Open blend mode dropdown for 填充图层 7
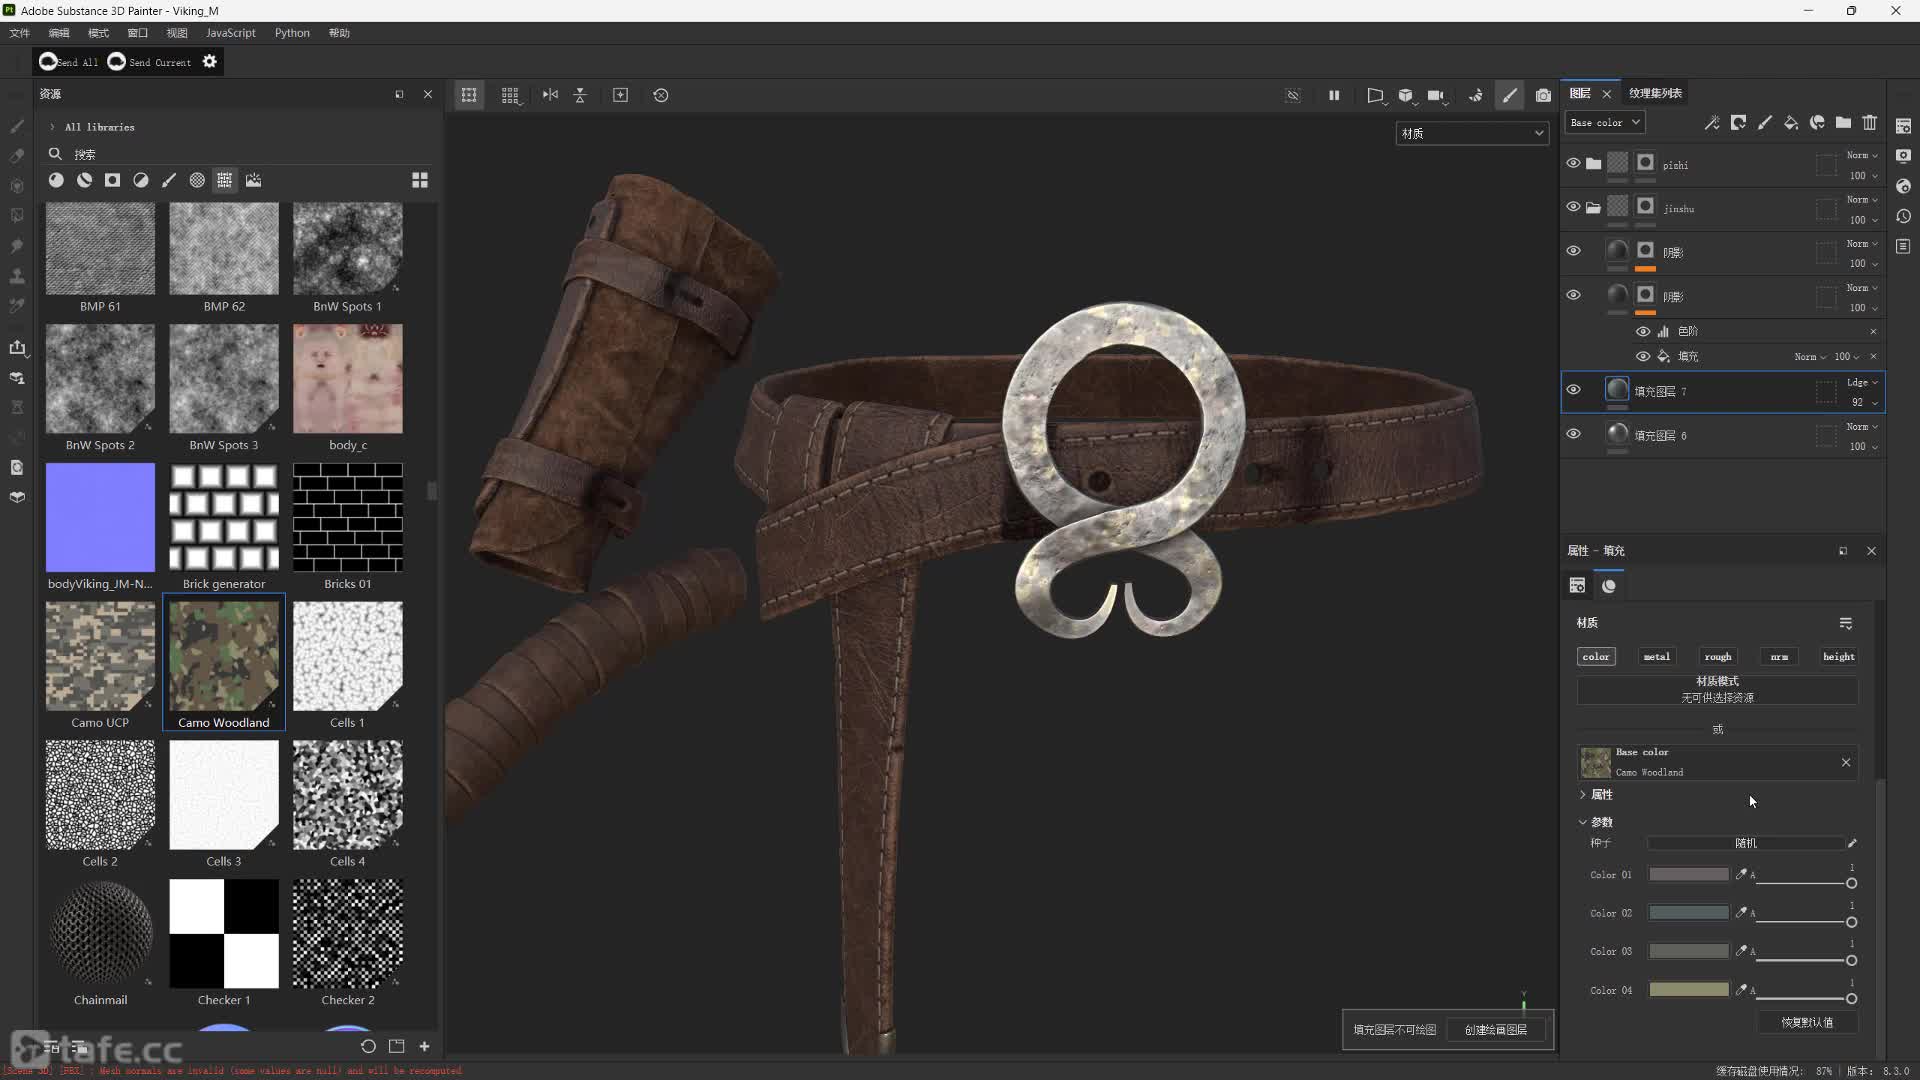Image resolution: width=1920 pixels, height=1080 pixels. [x=1862, y=382]
